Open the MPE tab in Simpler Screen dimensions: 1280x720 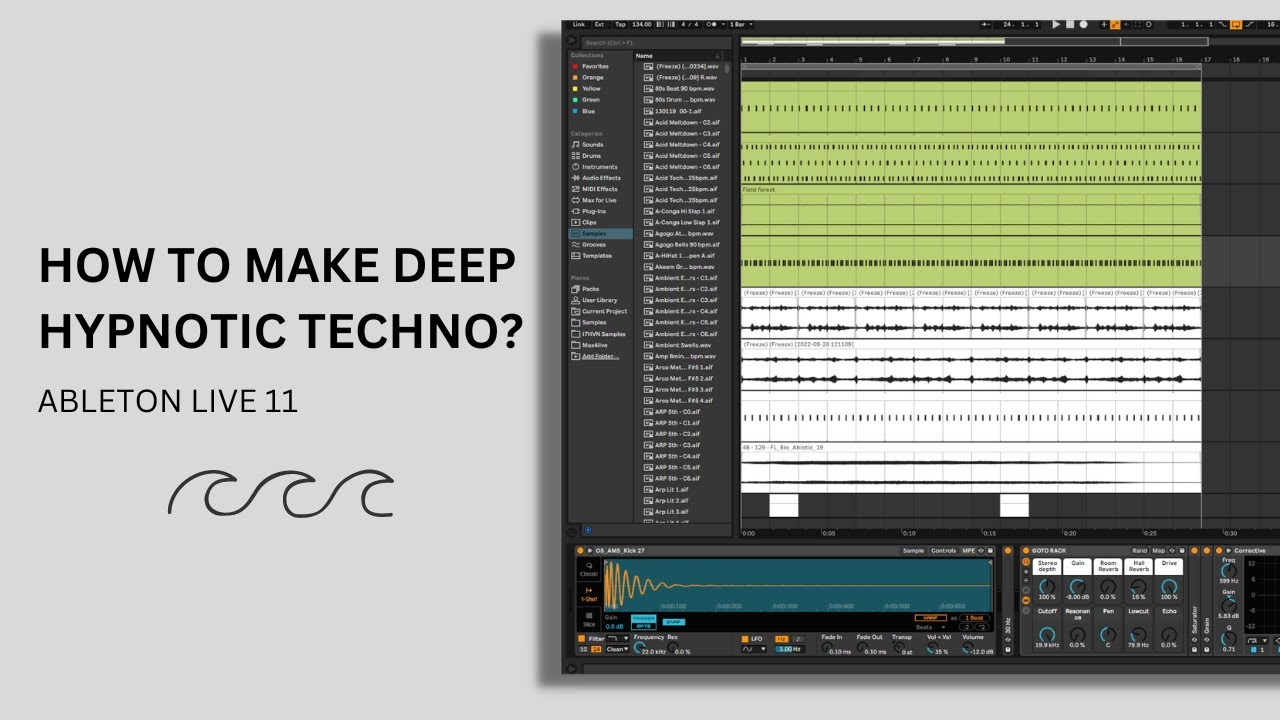click(x=969, y=551)
